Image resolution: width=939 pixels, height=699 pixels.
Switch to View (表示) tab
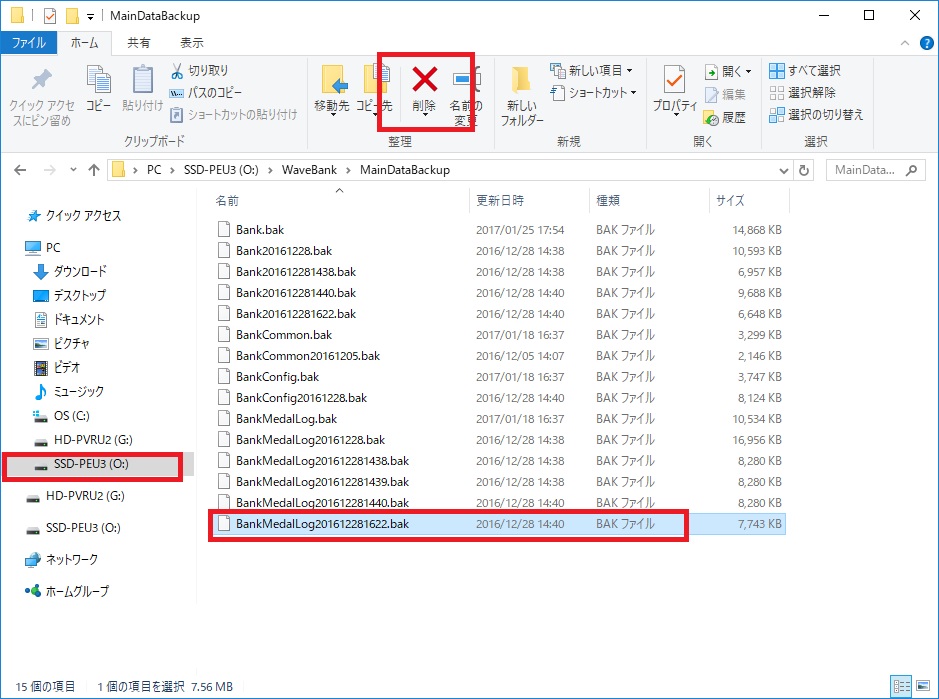coord(192,43)
